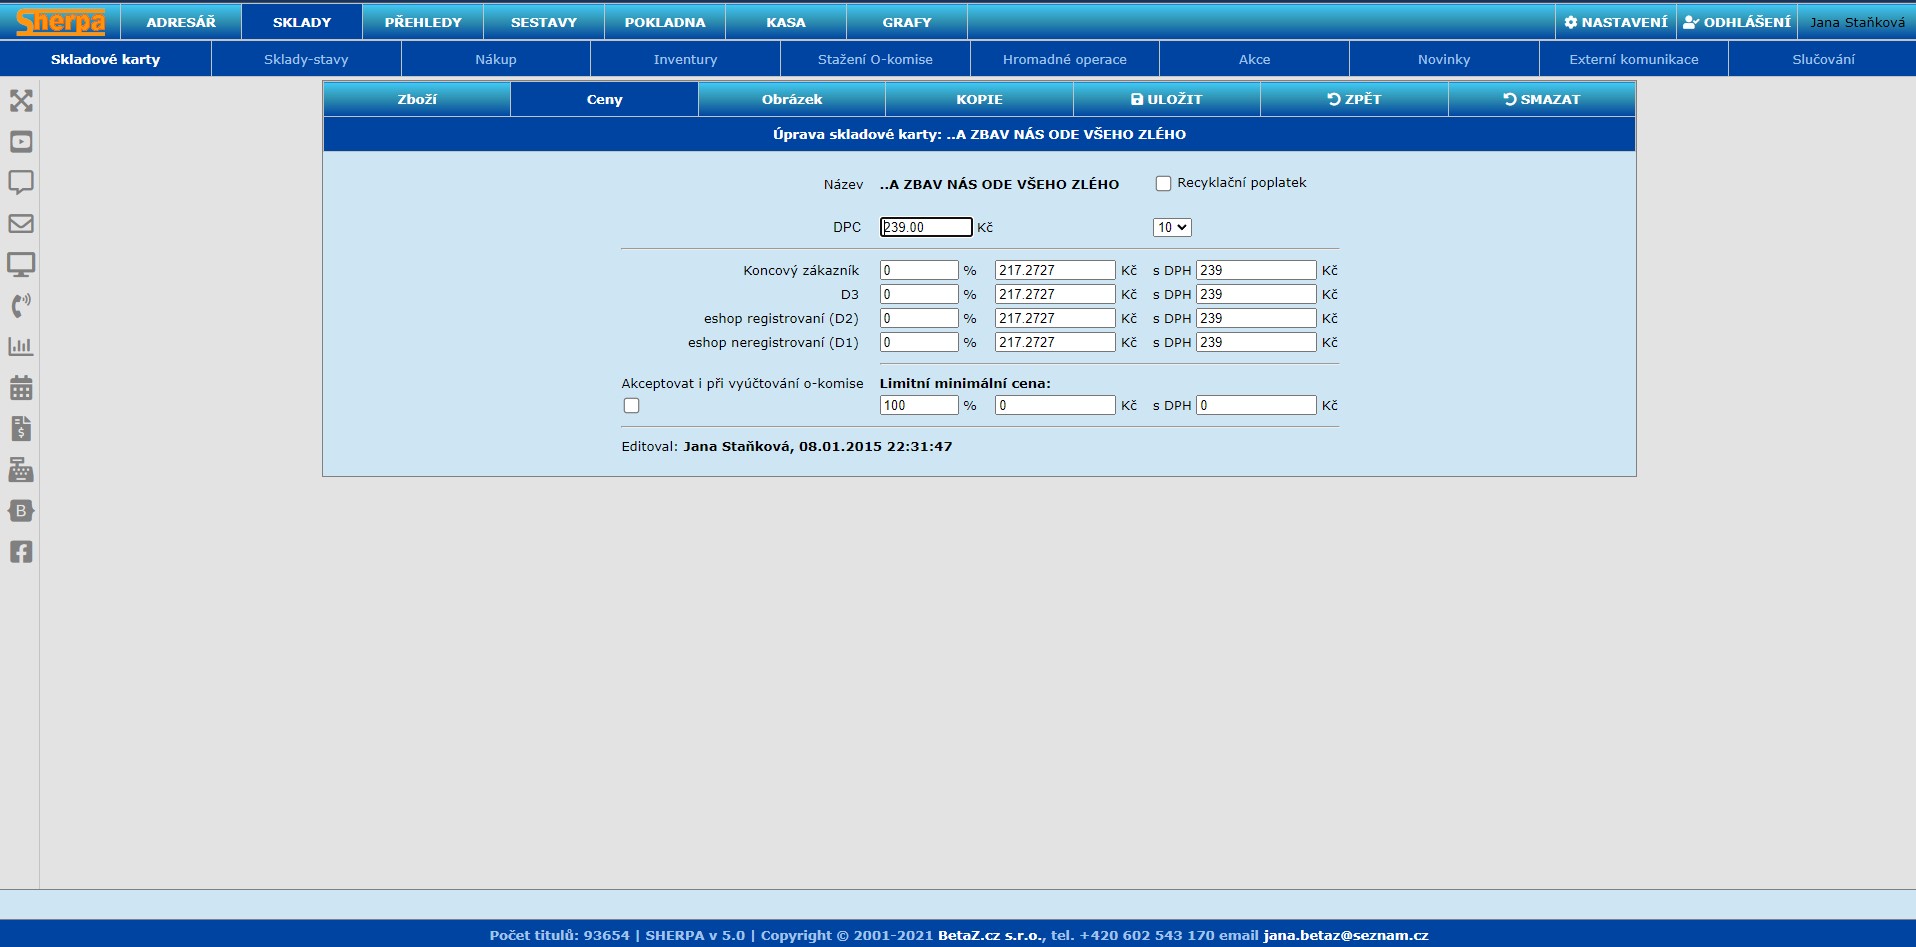This screenshot has height=947, width=1916.
Task: Click the phone call sidebar icon
Action: coord(21,306)
